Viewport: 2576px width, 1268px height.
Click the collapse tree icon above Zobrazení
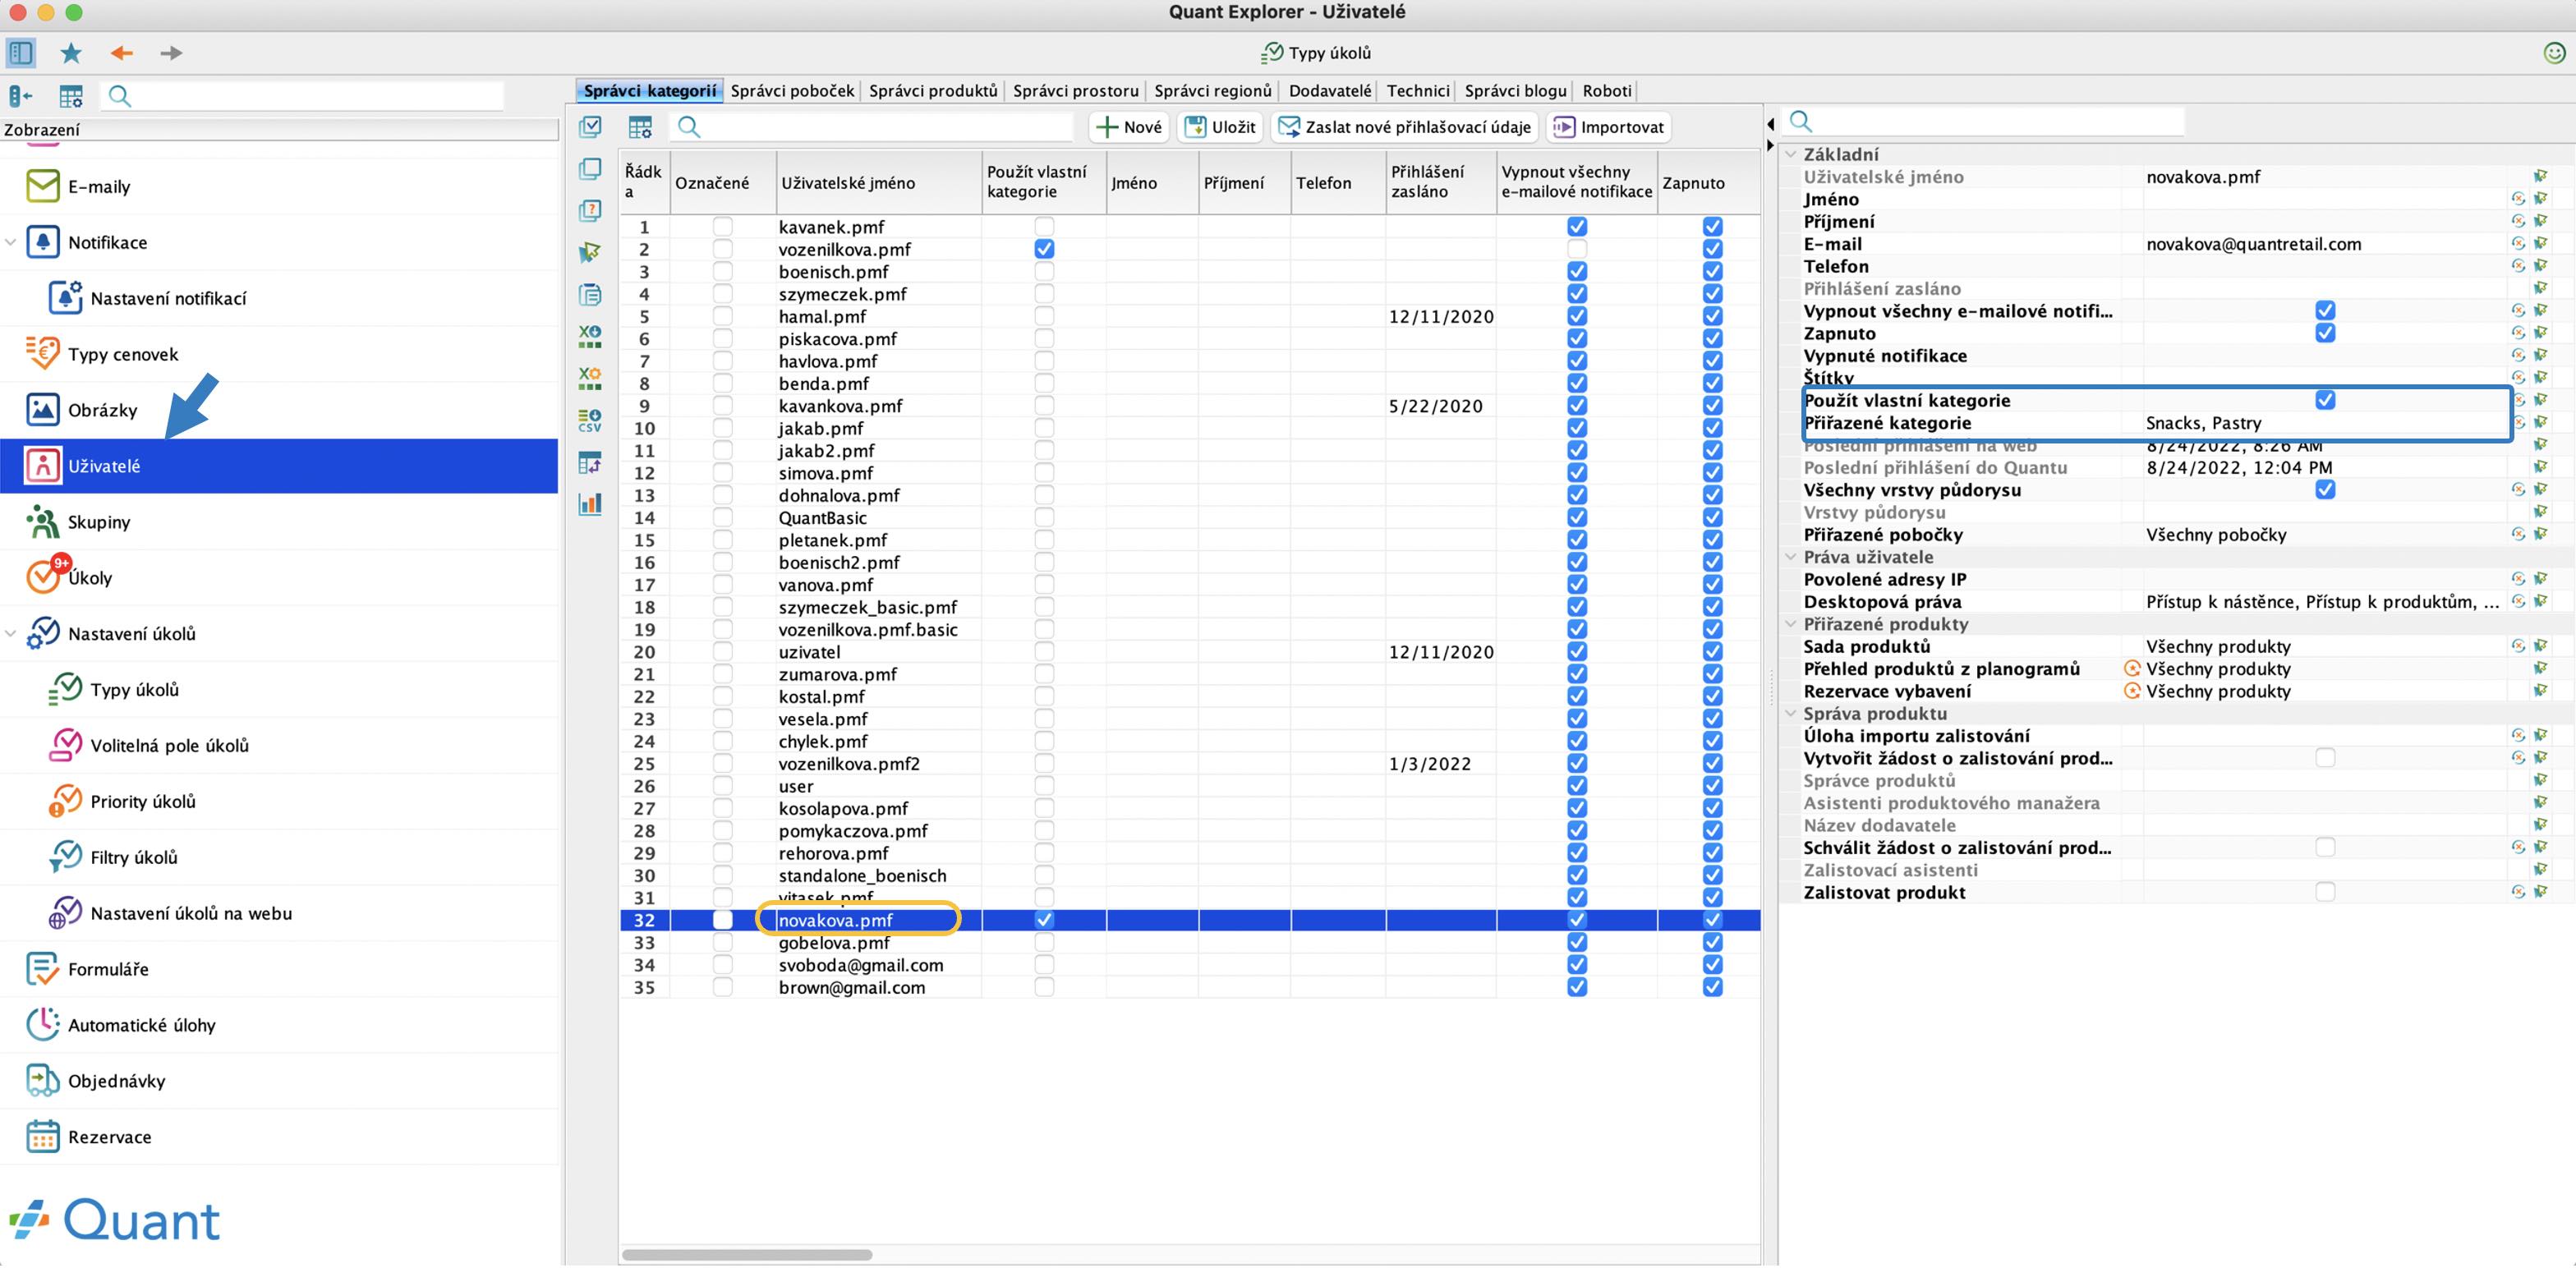20,96
